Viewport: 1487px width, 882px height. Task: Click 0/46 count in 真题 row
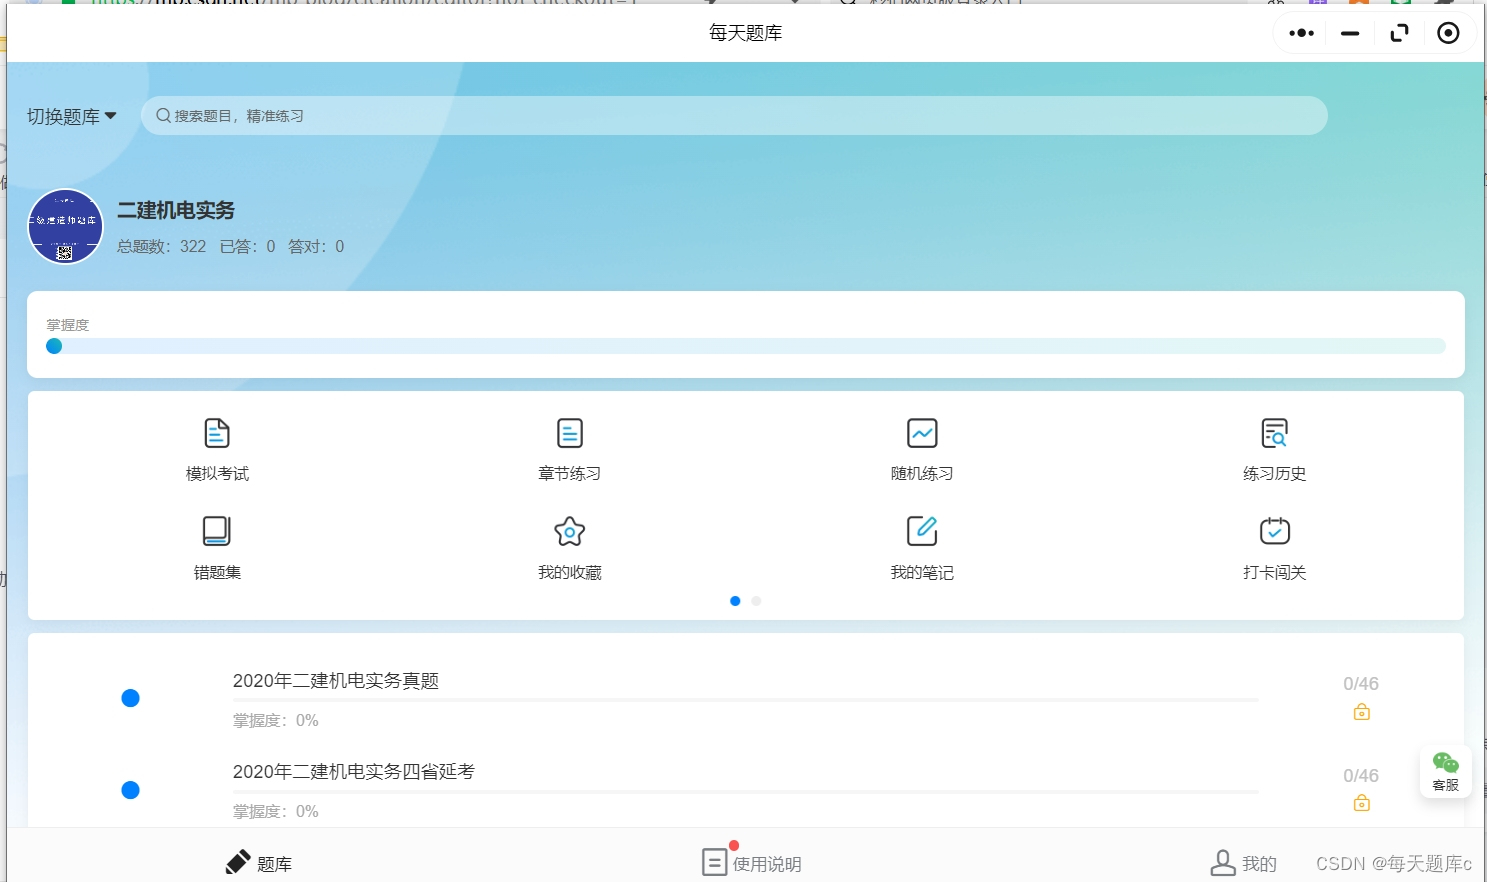click(1361, 684)
